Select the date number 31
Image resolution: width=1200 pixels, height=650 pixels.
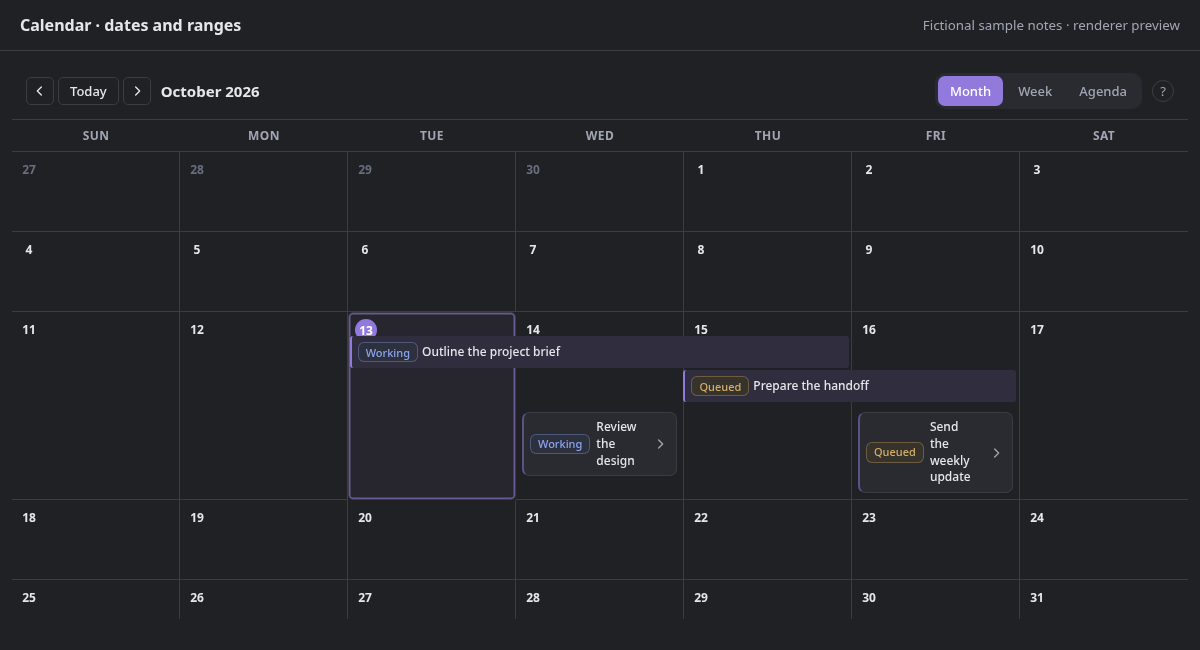point(1037,598)
